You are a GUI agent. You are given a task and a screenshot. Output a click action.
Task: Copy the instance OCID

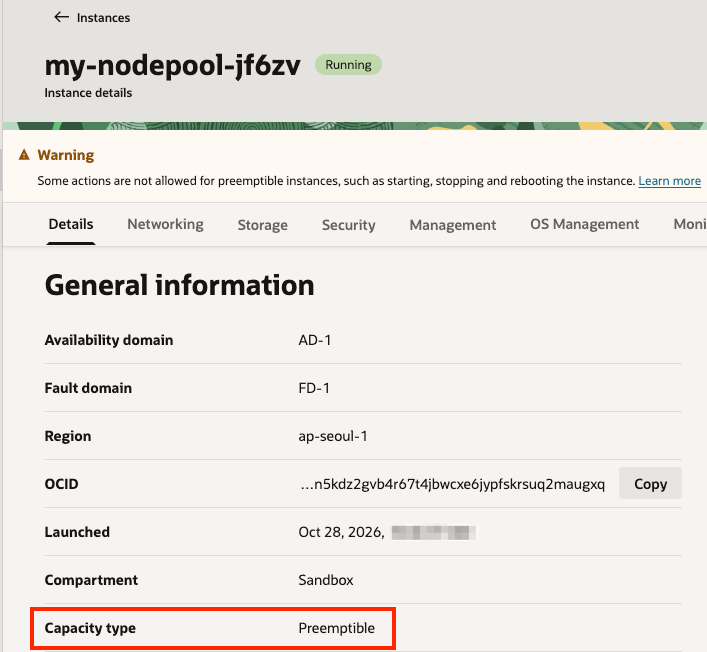[650, 483]
